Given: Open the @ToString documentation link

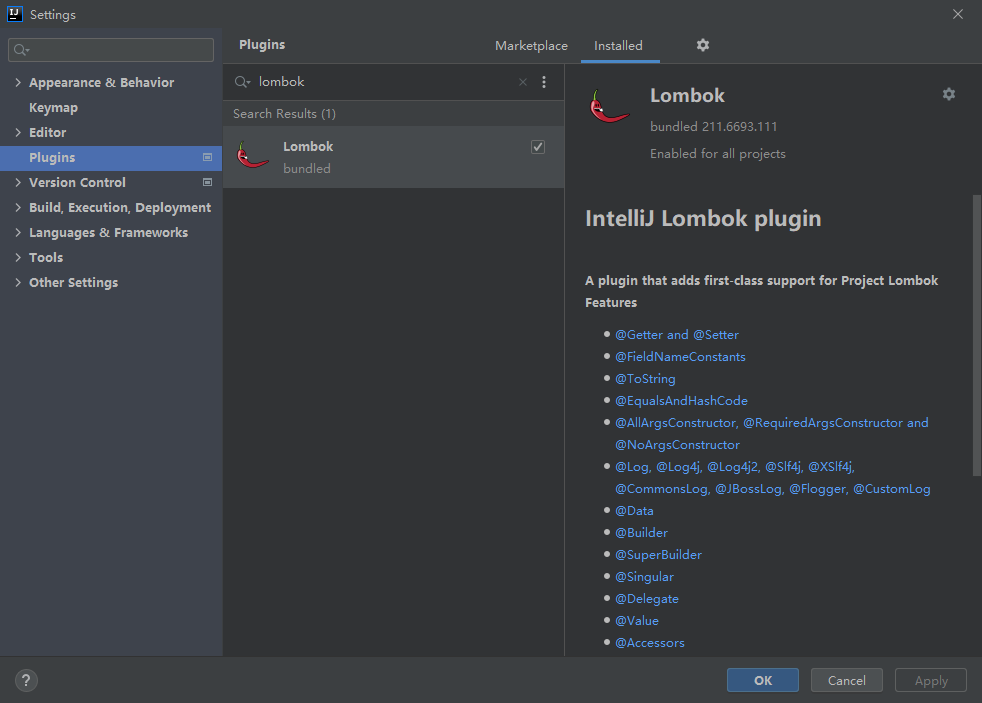Looking at the screenshot, I should pos(645,379).
